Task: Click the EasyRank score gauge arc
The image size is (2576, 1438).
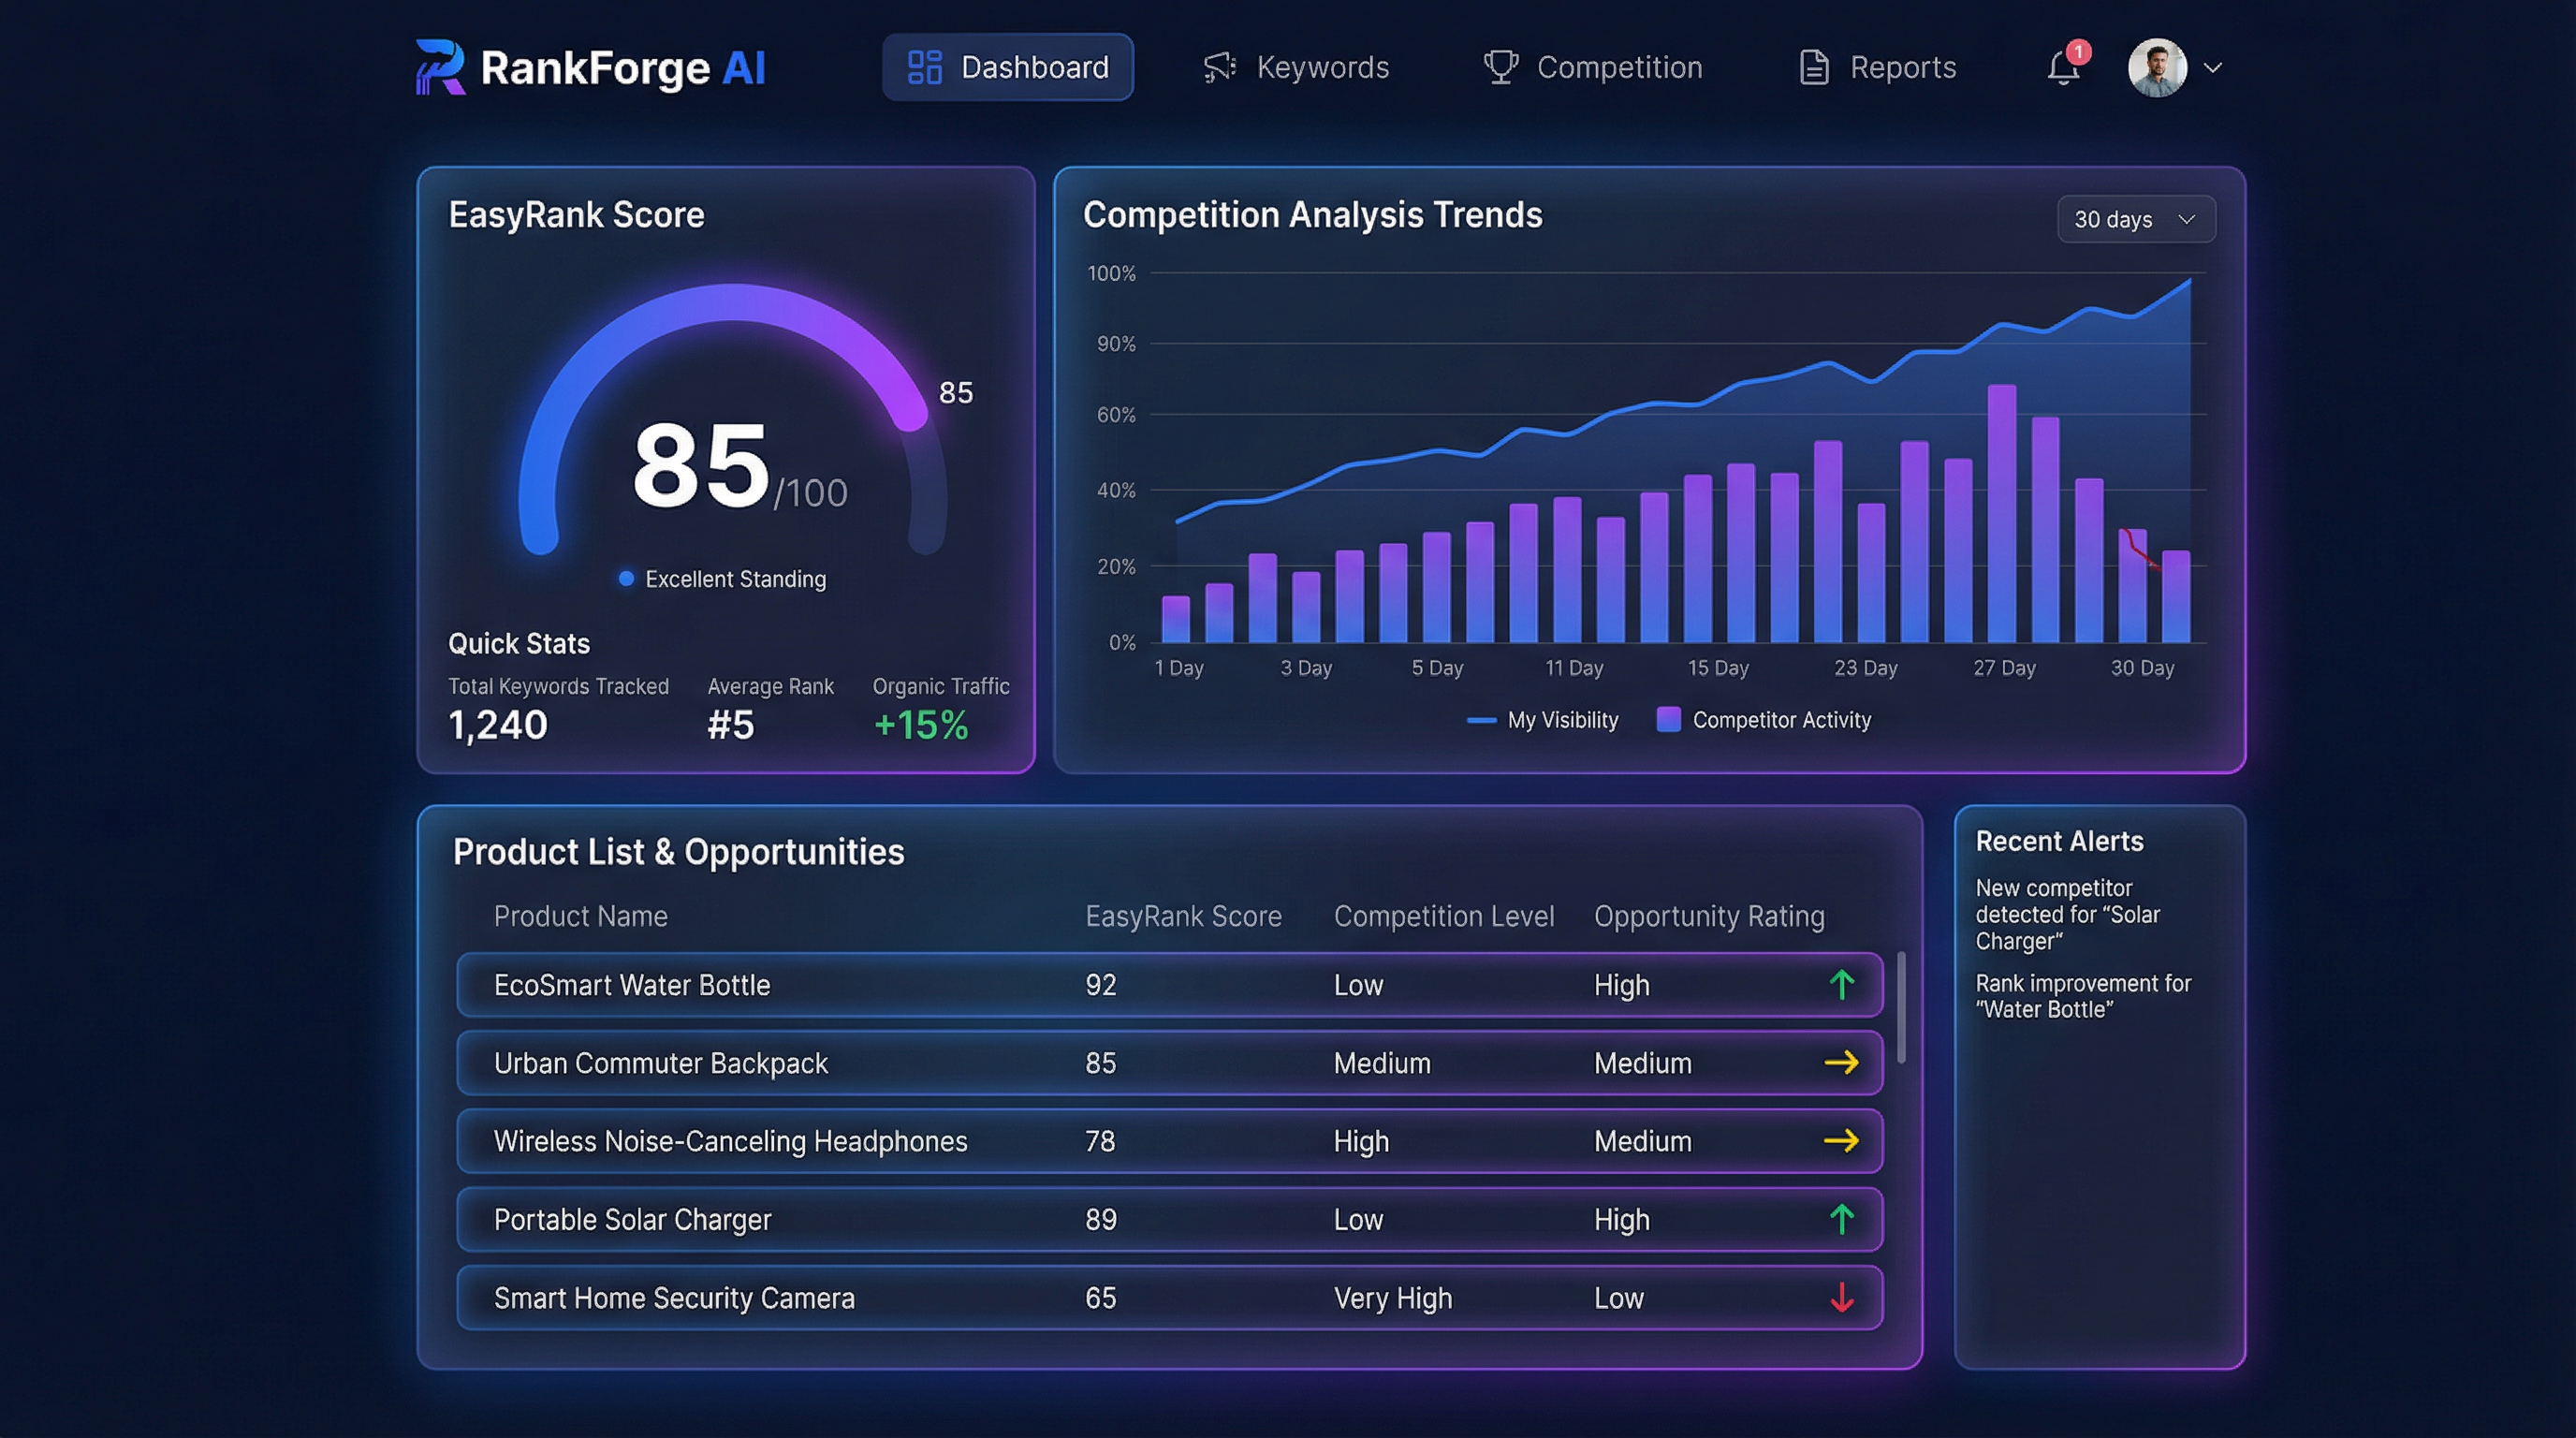Action: click(733, 303)
